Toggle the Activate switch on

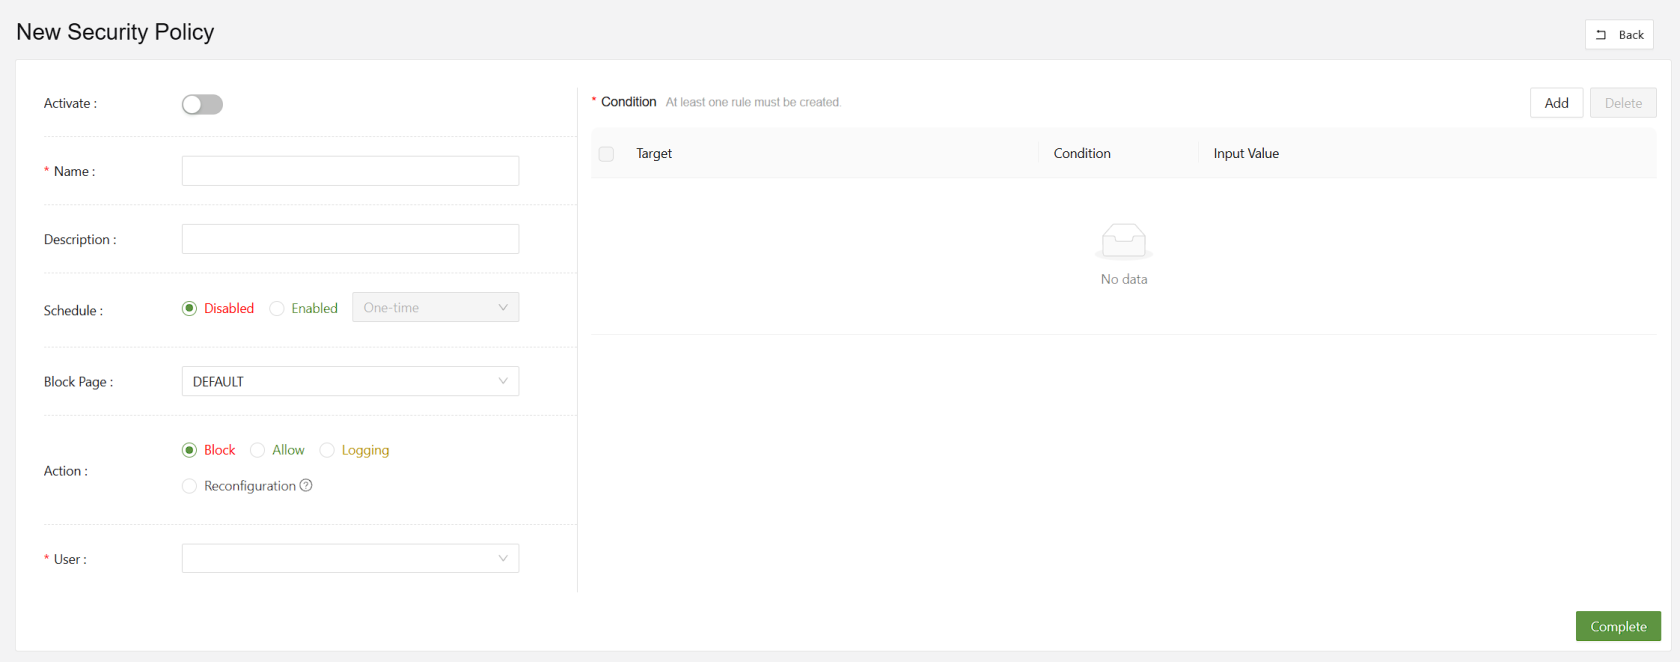[x=202, y=105]
